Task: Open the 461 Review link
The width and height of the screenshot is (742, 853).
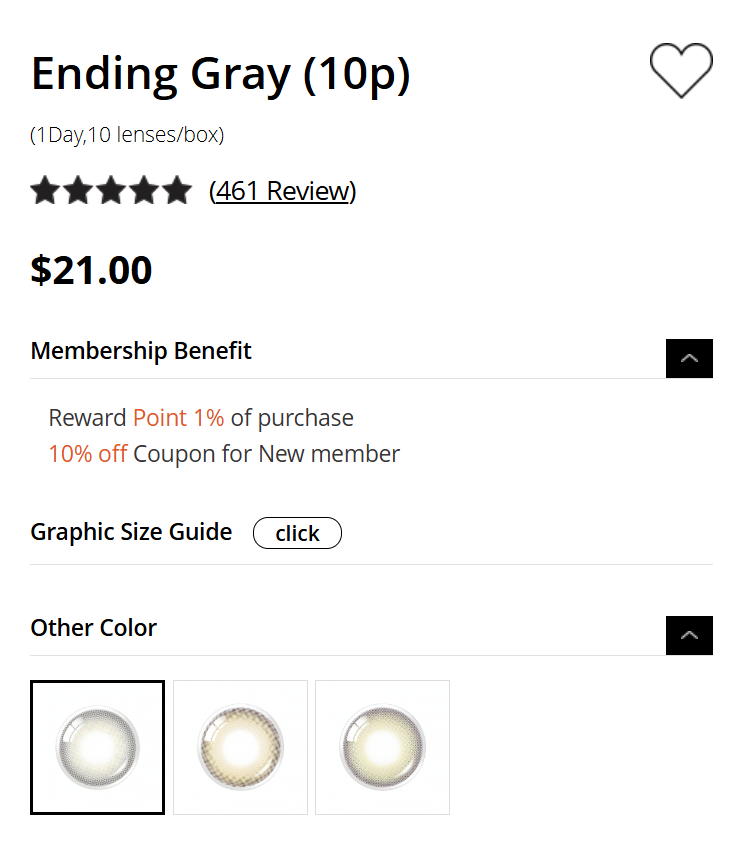Action: click(x=282, y=191)
